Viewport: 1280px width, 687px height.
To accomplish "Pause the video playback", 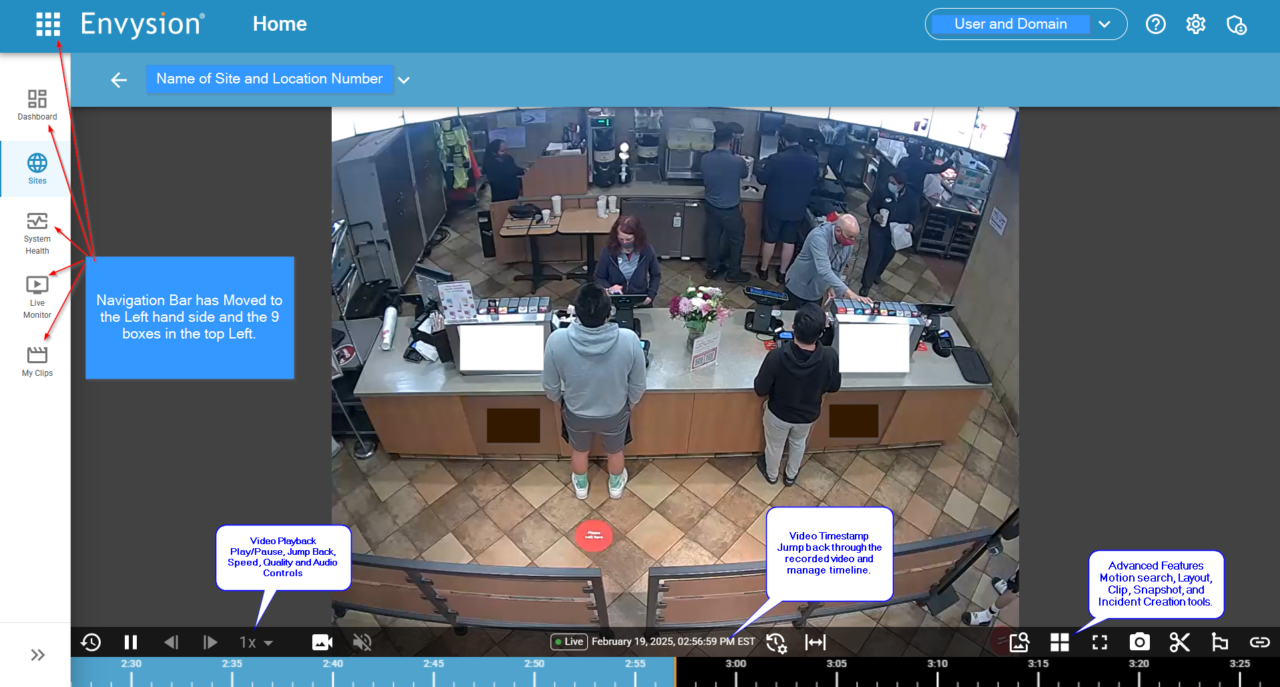I will pos(131,642).
